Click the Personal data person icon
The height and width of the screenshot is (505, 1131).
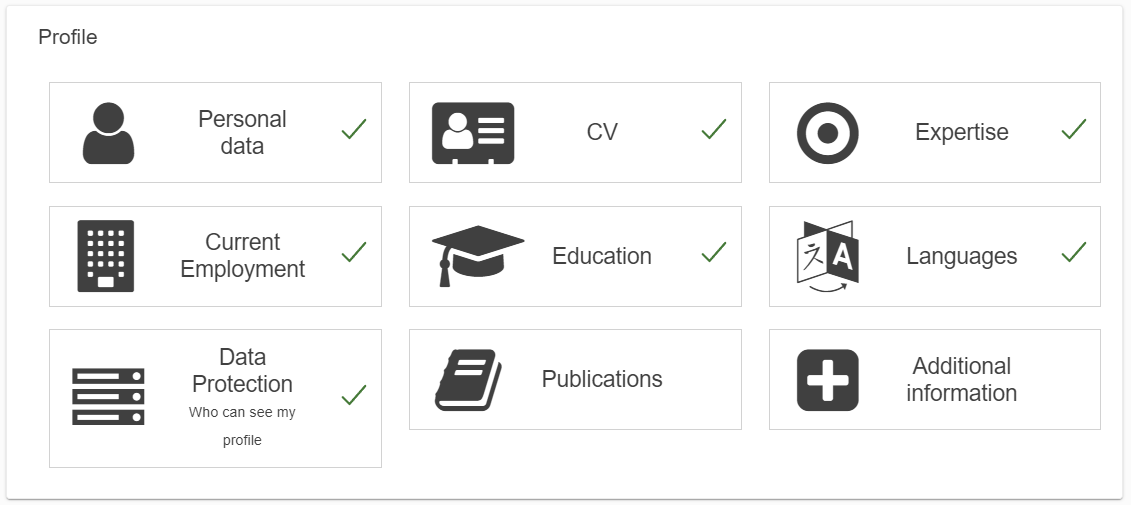108,133
